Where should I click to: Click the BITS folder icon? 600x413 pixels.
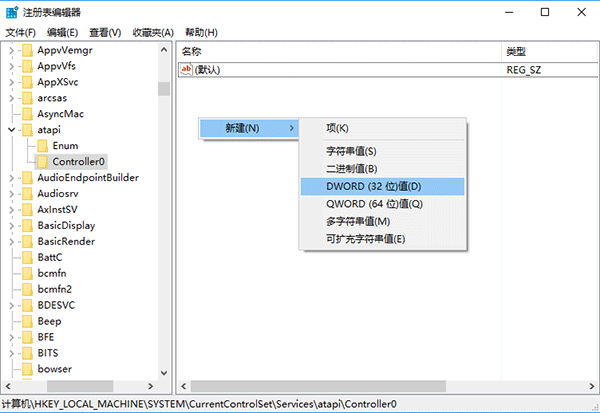pyautogui.click(x=28, y=354)
